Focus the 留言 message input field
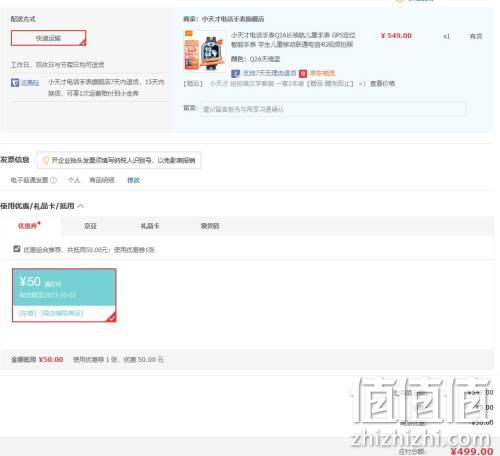 333,109
